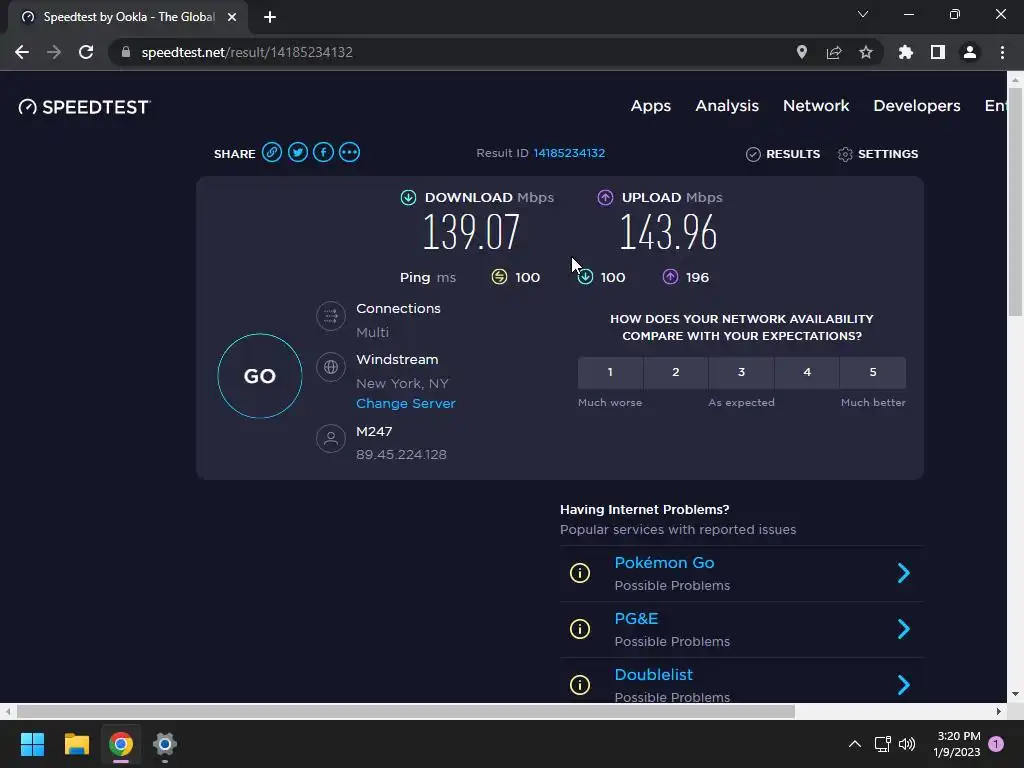Reload the page with the refresh icon
This screenshot has width=1024, height=768.
86,52
